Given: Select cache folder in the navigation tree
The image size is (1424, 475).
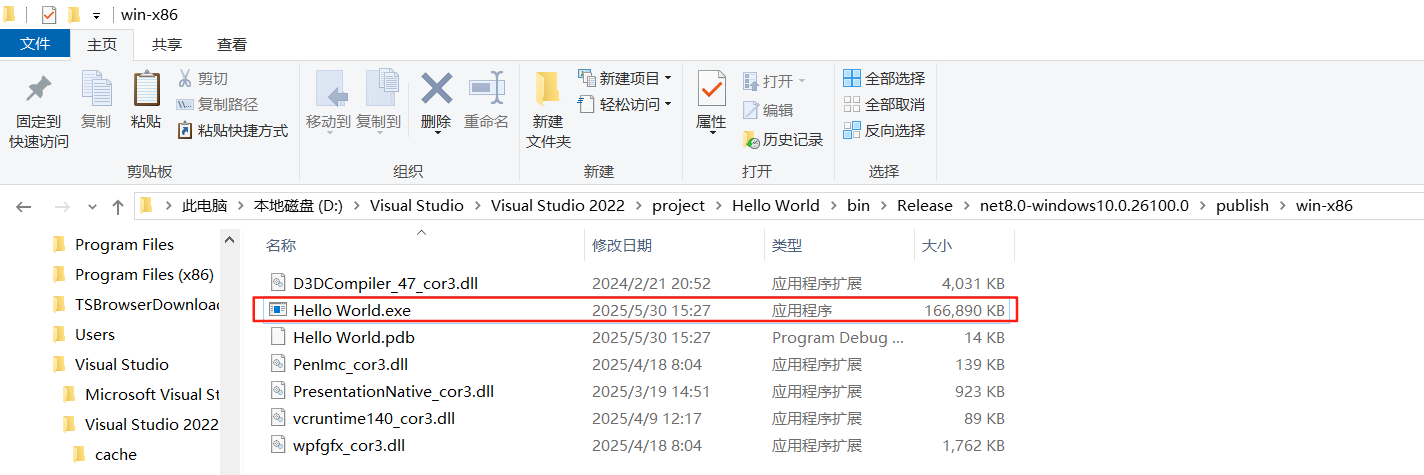Looking at the screenshot, I should 116,454.
